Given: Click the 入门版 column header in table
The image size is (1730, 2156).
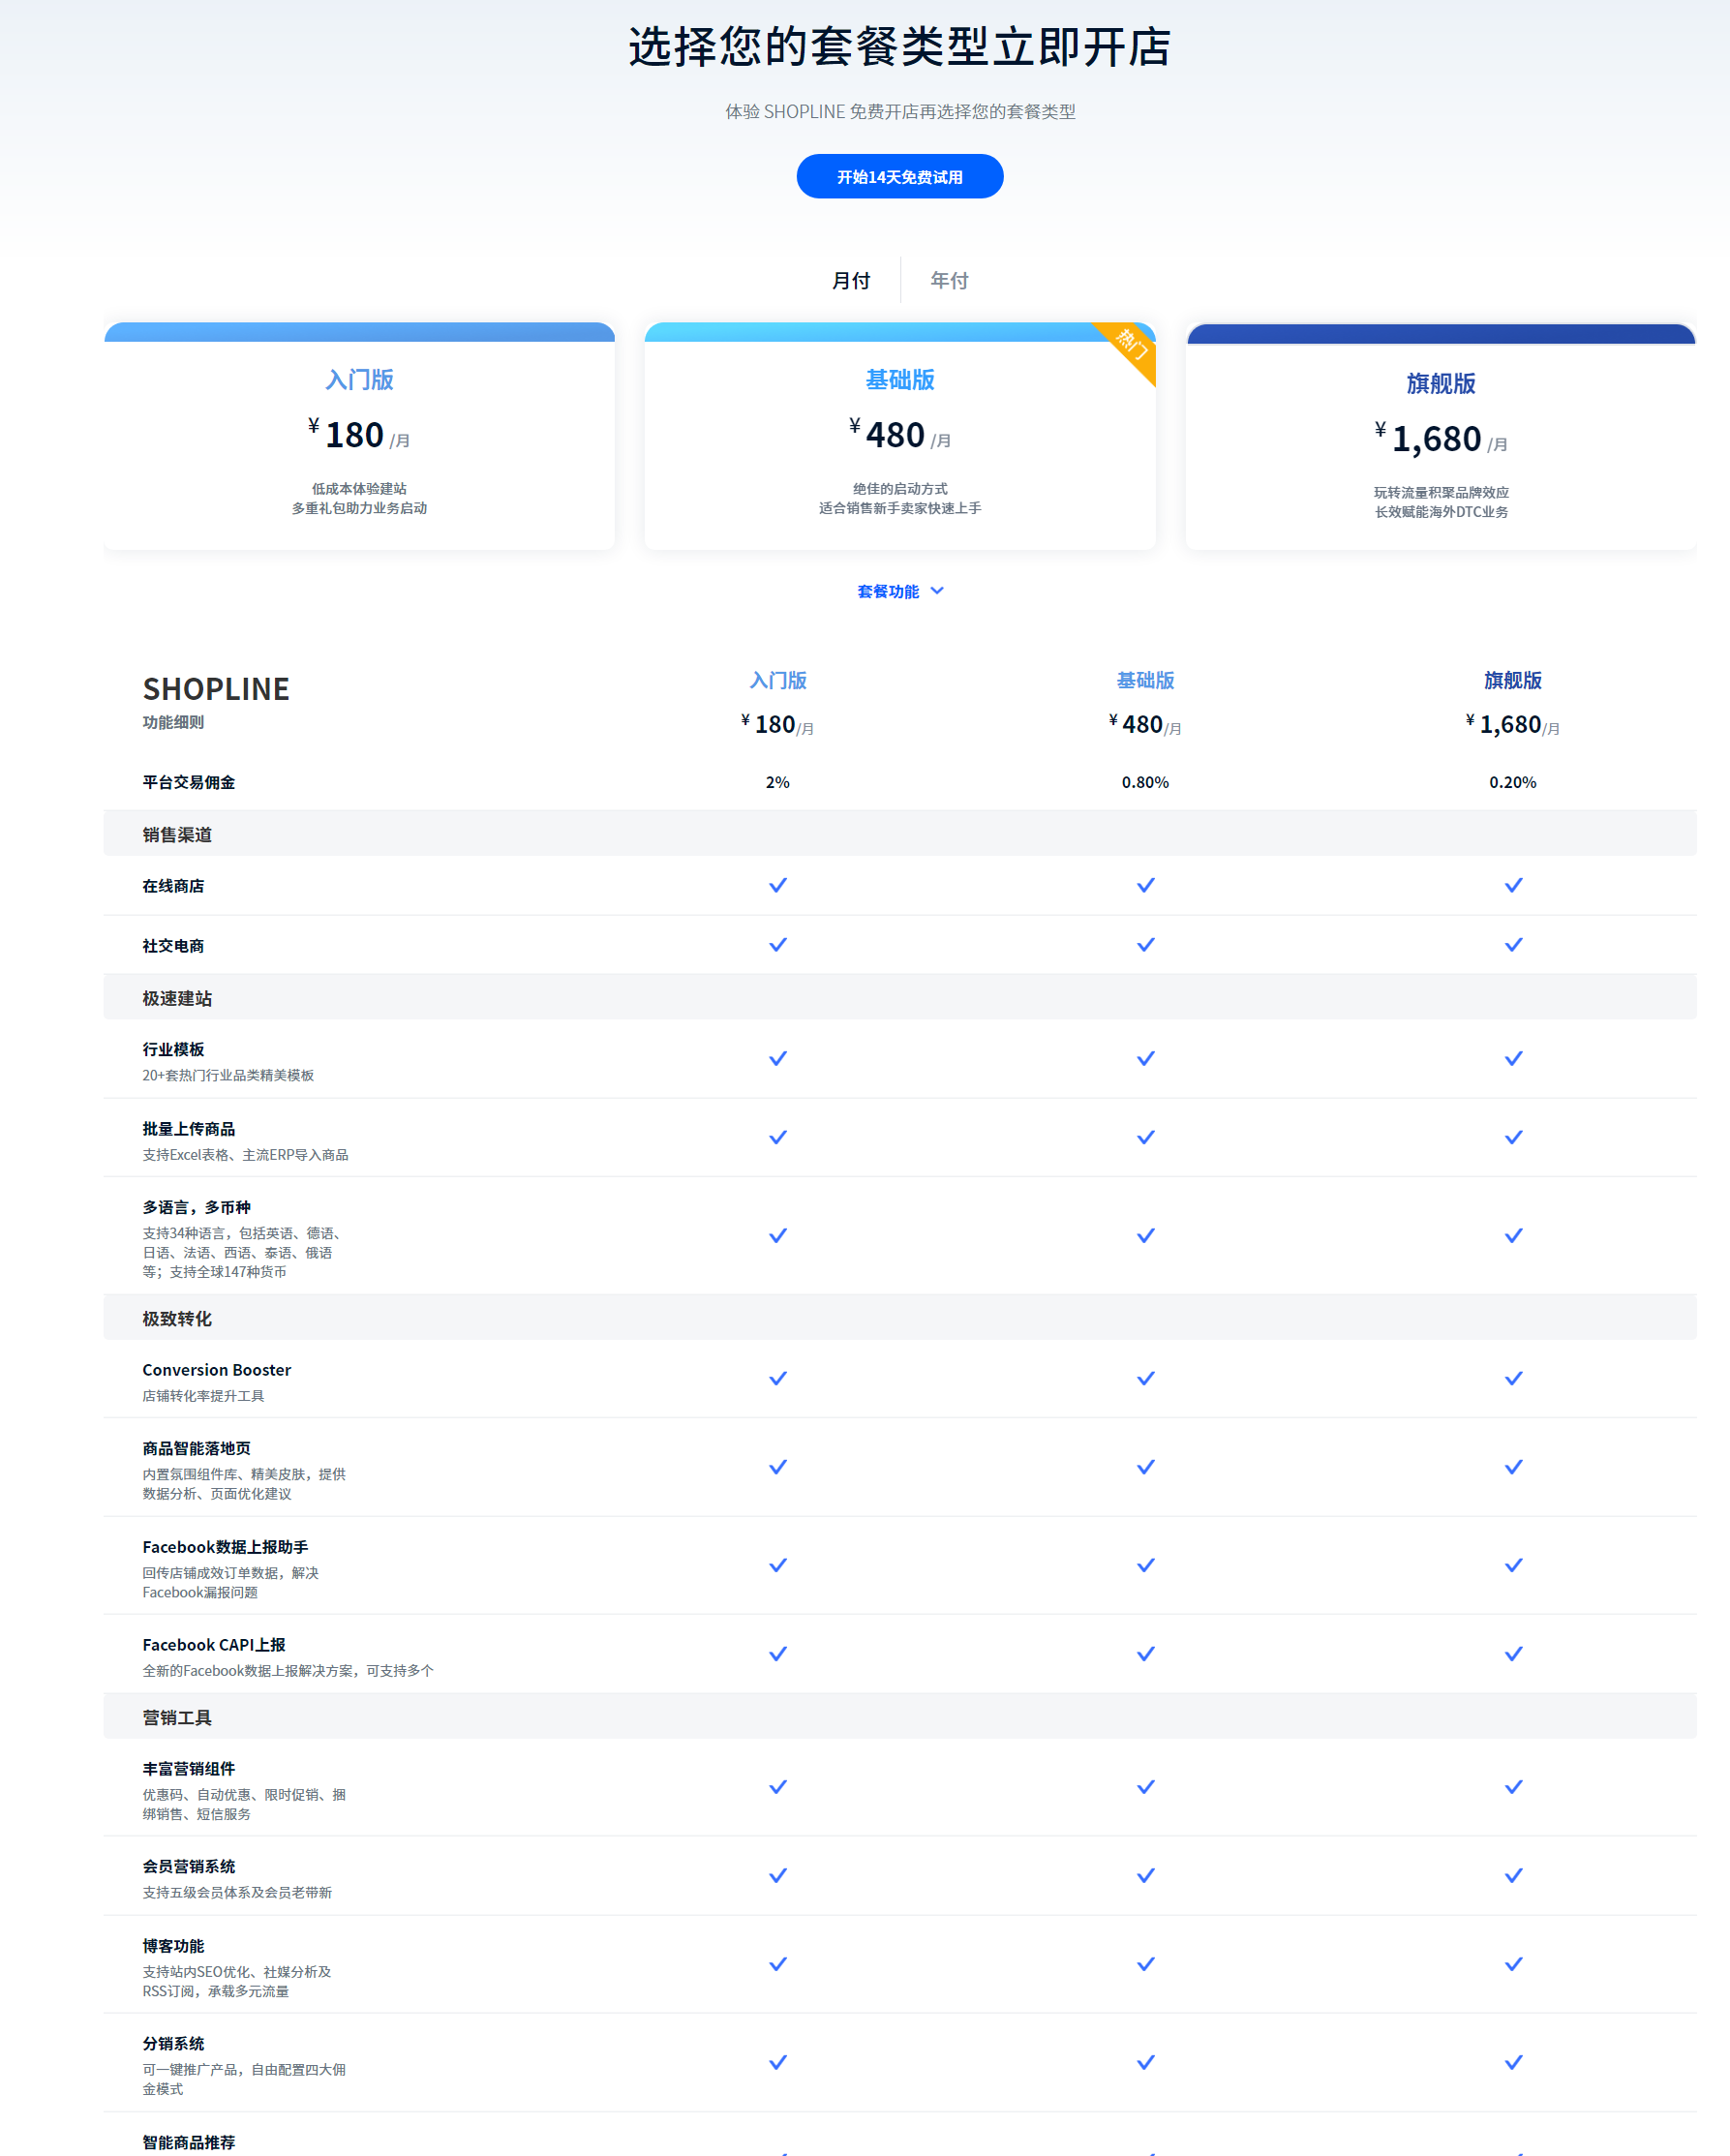Looking at the screenshot, I should (778, 681).
